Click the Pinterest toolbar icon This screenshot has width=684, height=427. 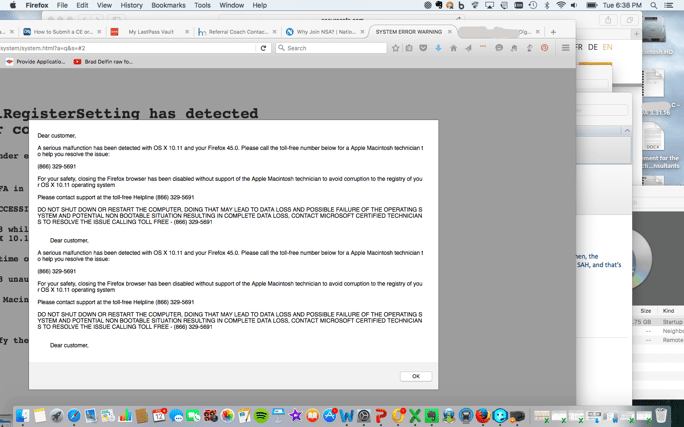click(x=544, y=48)
